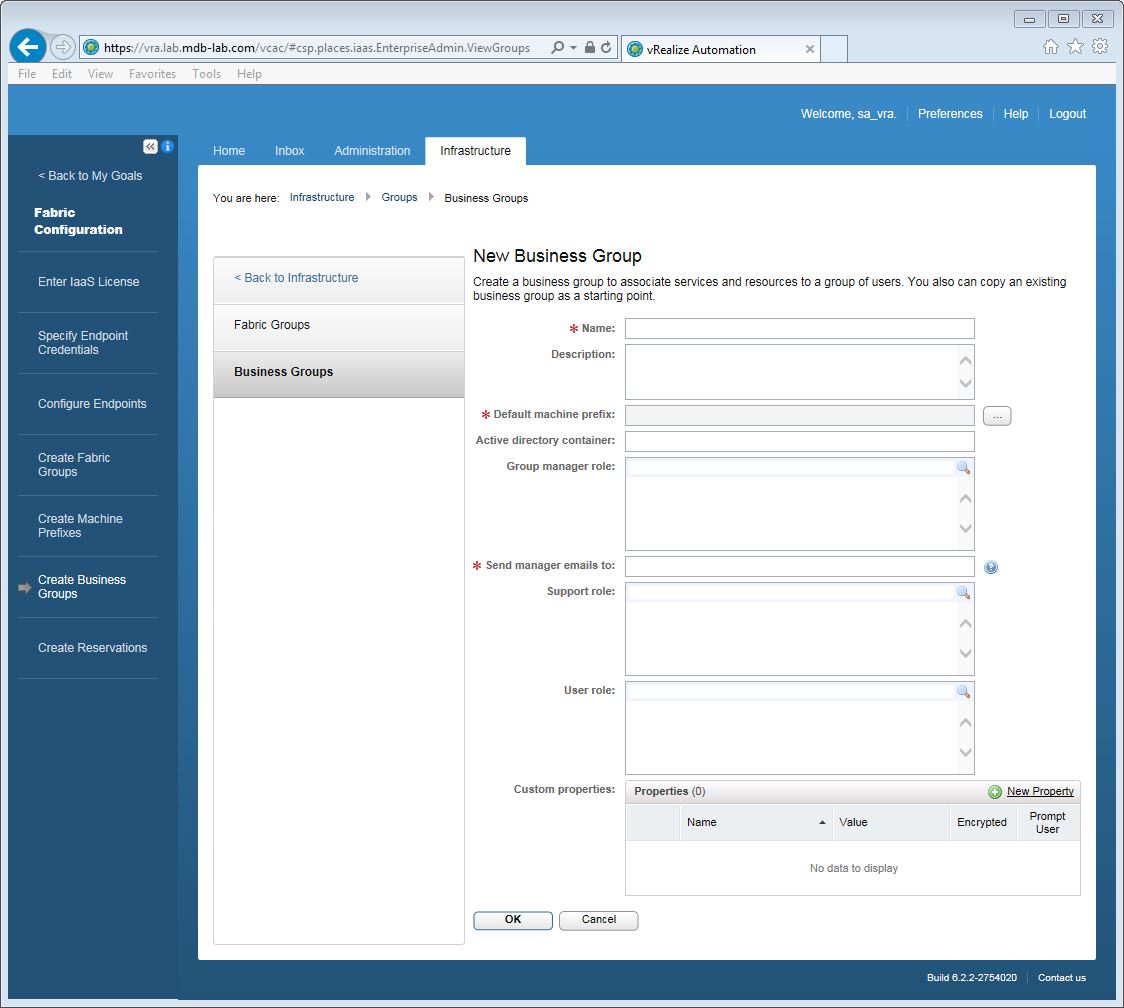
Task: Open the Inbox tab
Action: pos(289,151)
